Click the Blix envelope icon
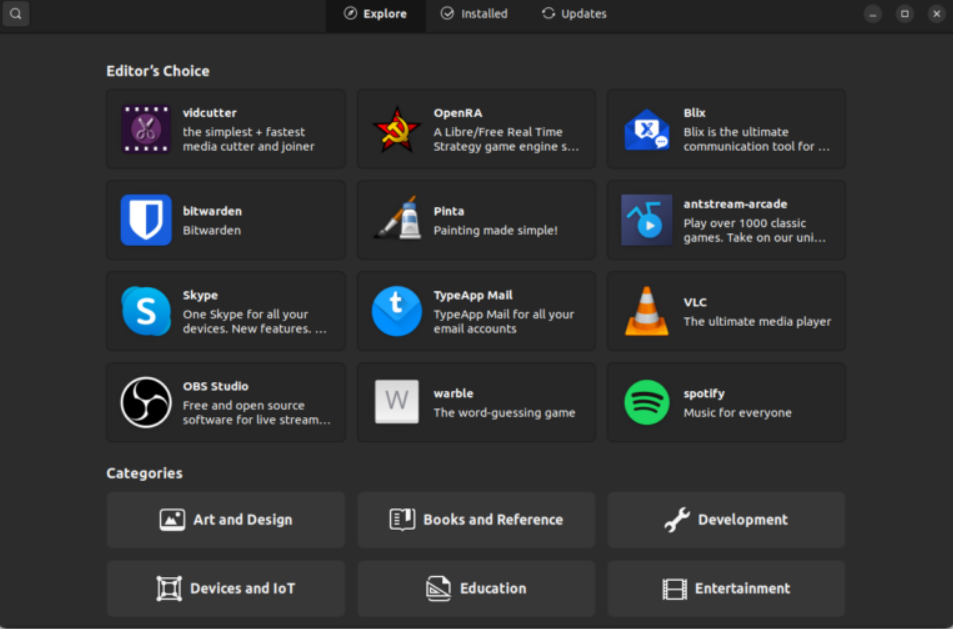Image resolution: width=953 pixels, height=629 pixels. [647, 129]
